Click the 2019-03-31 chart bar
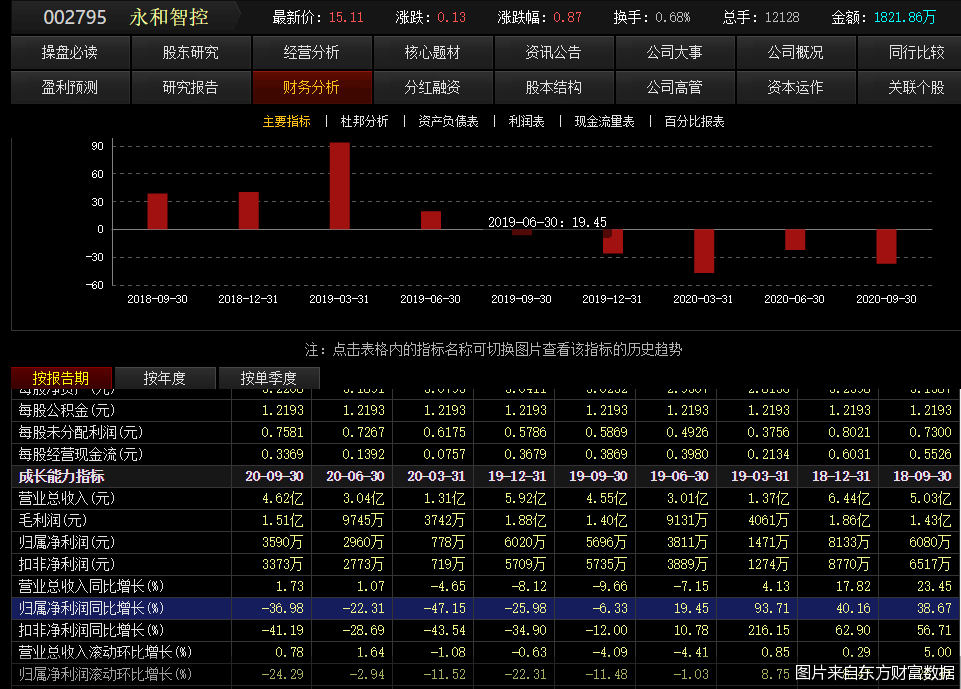 point(340,186)
